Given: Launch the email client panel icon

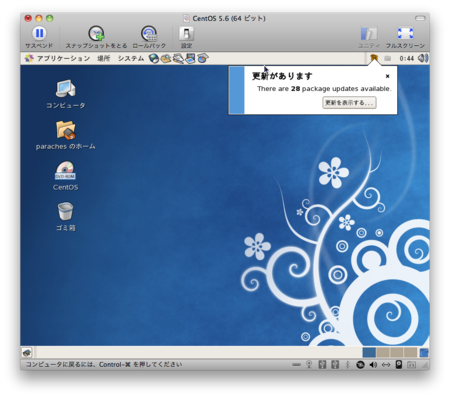Looking at the screenshot, I should pos(166,59).
